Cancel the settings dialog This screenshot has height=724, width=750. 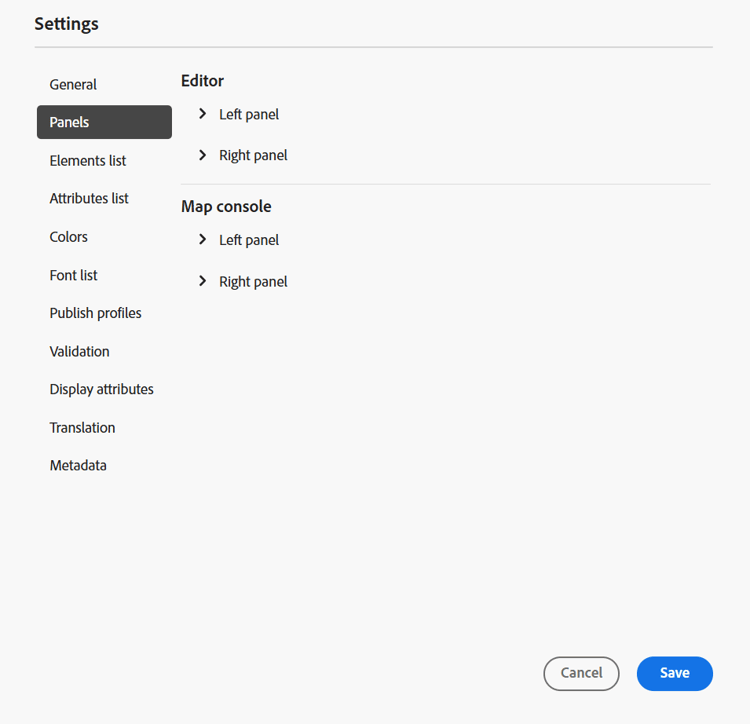(x=581, y=673)
